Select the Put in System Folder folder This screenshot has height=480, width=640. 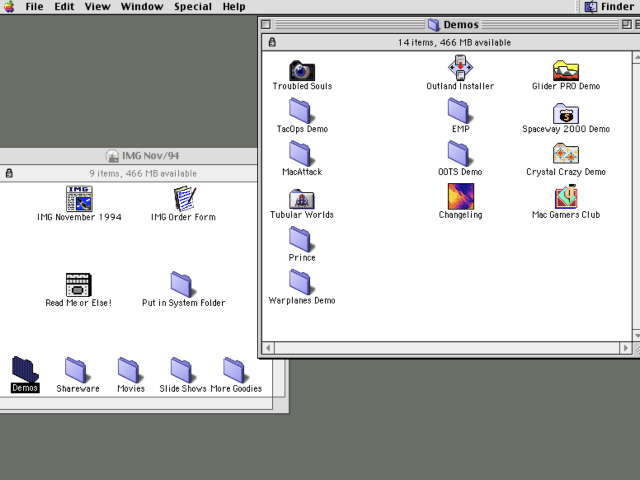(182, 284)
